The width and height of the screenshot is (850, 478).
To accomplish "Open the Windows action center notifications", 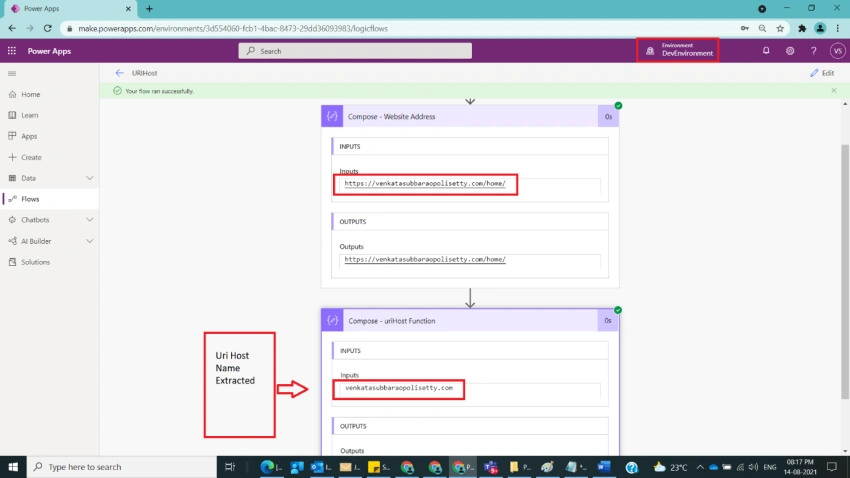I will (x=832, y=467).
